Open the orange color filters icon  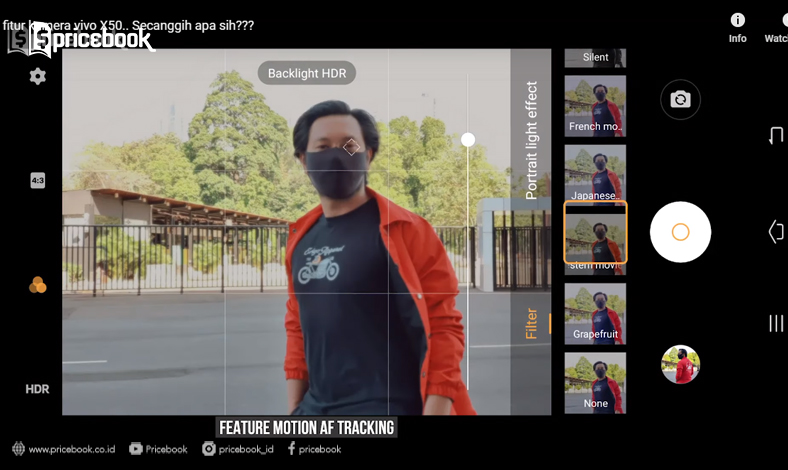pyautogui.click(x=38, y=285)
